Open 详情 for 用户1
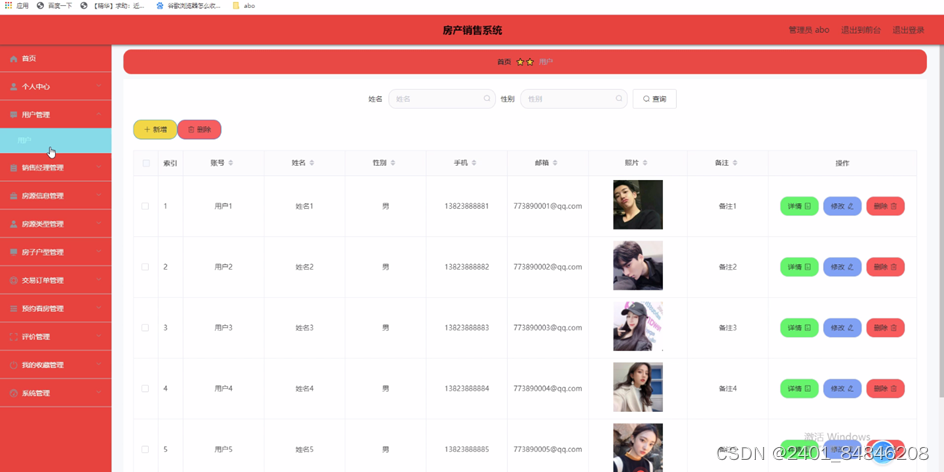The width and height of the screenshot is (944, 472). tap(799, 206)
